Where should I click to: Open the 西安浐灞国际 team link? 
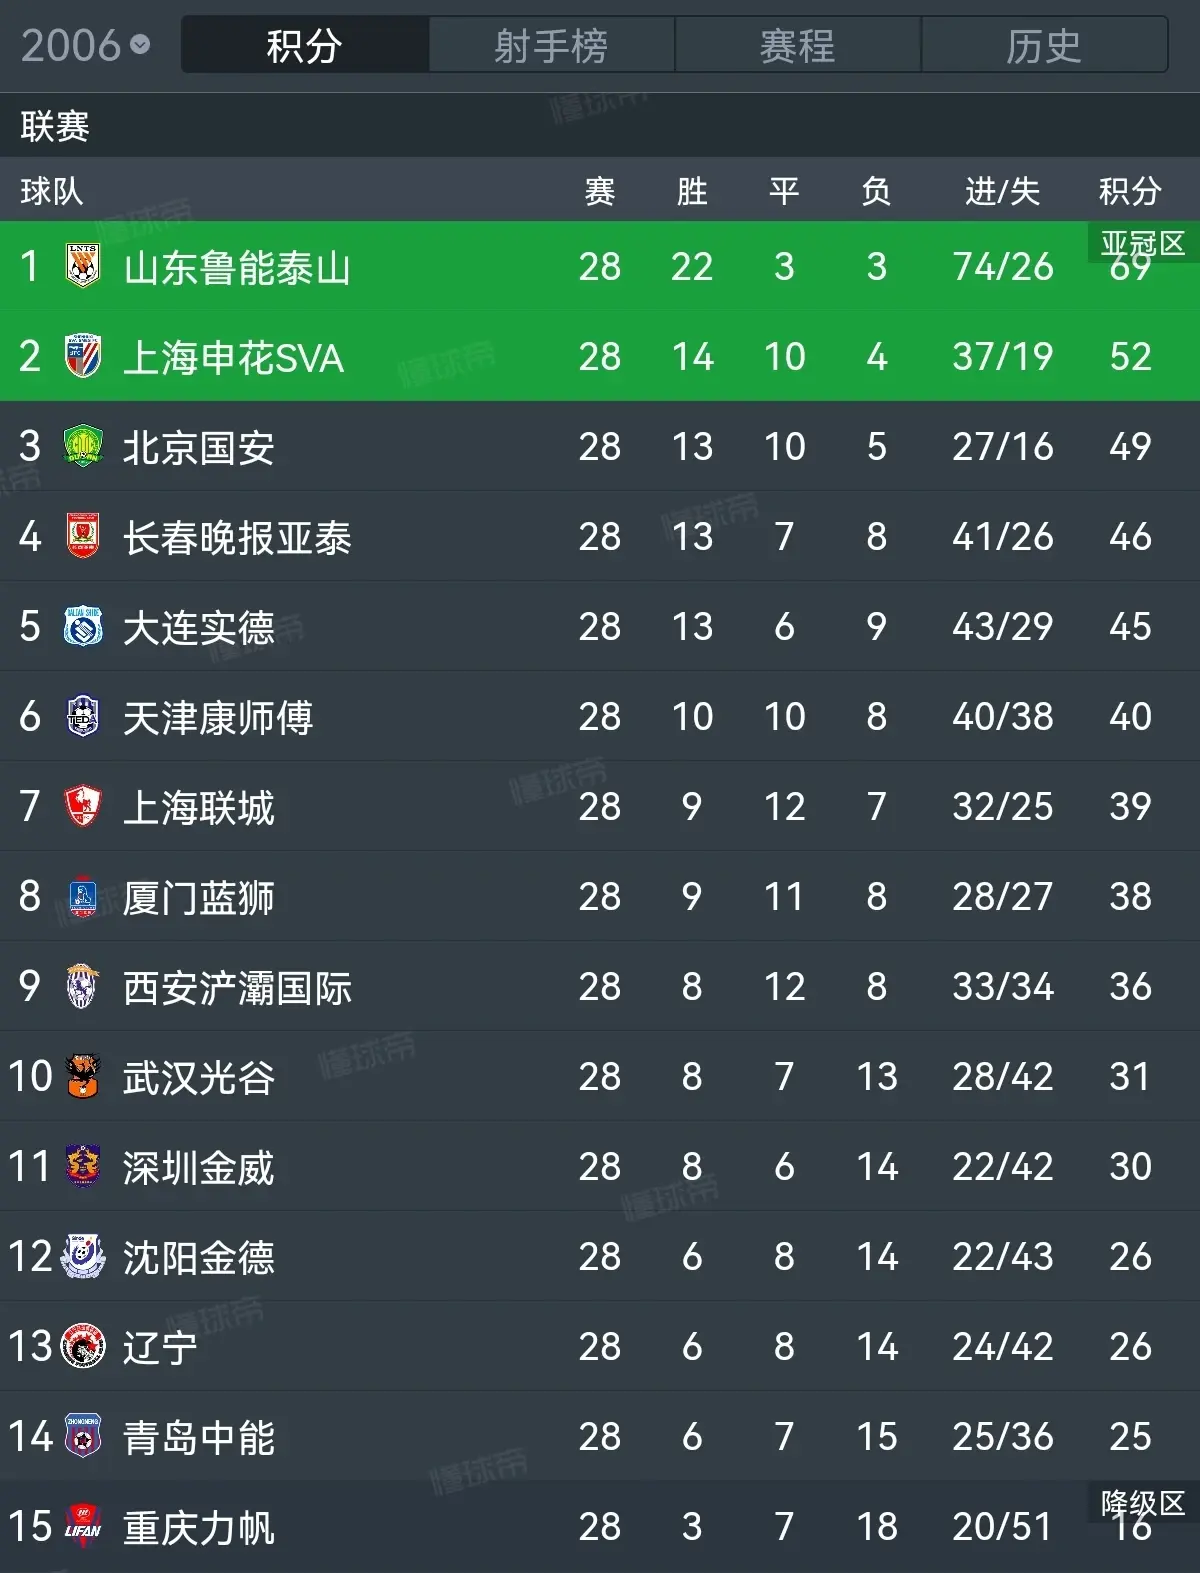pyautogui.click(x=237, y=987)
